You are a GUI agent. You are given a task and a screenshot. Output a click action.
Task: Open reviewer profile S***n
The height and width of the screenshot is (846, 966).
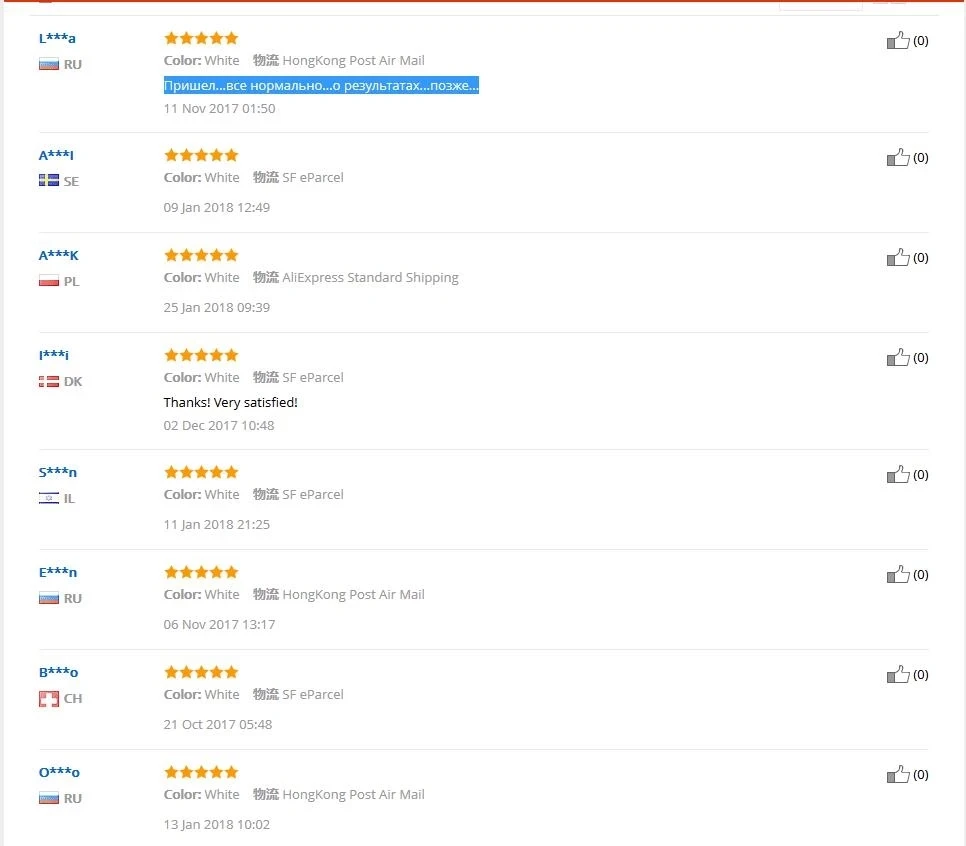57,472
